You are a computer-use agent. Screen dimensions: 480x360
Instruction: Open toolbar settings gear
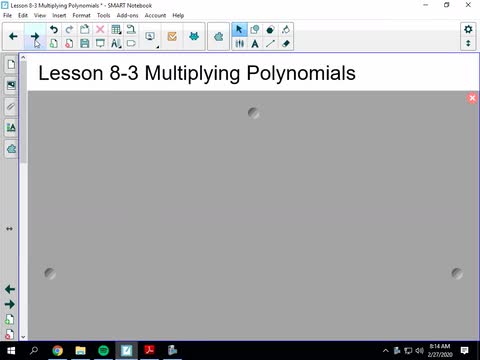468,29
